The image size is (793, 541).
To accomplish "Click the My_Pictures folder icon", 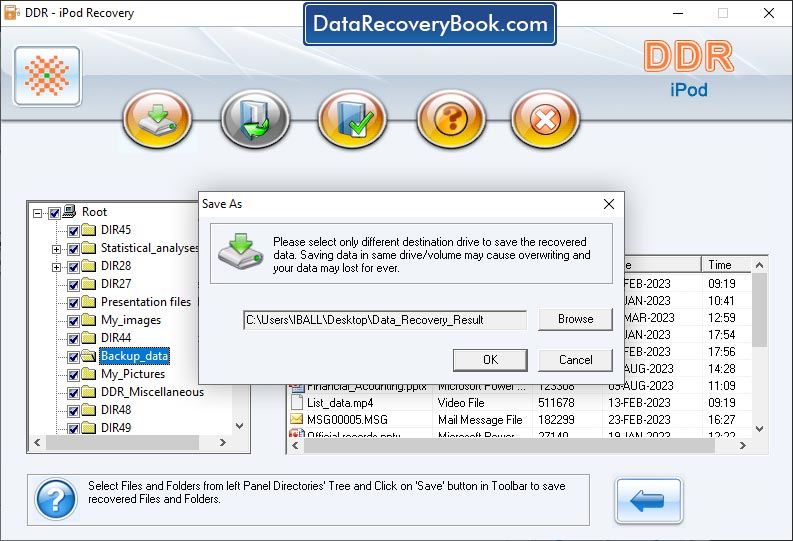I will [89, 374].
